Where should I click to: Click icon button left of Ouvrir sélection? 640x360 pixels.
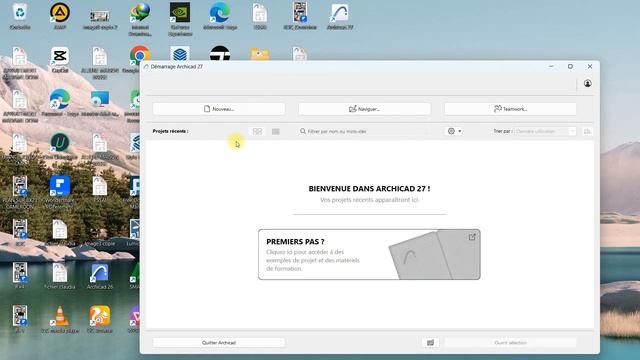pyautogui.click(x=430, y=342)
